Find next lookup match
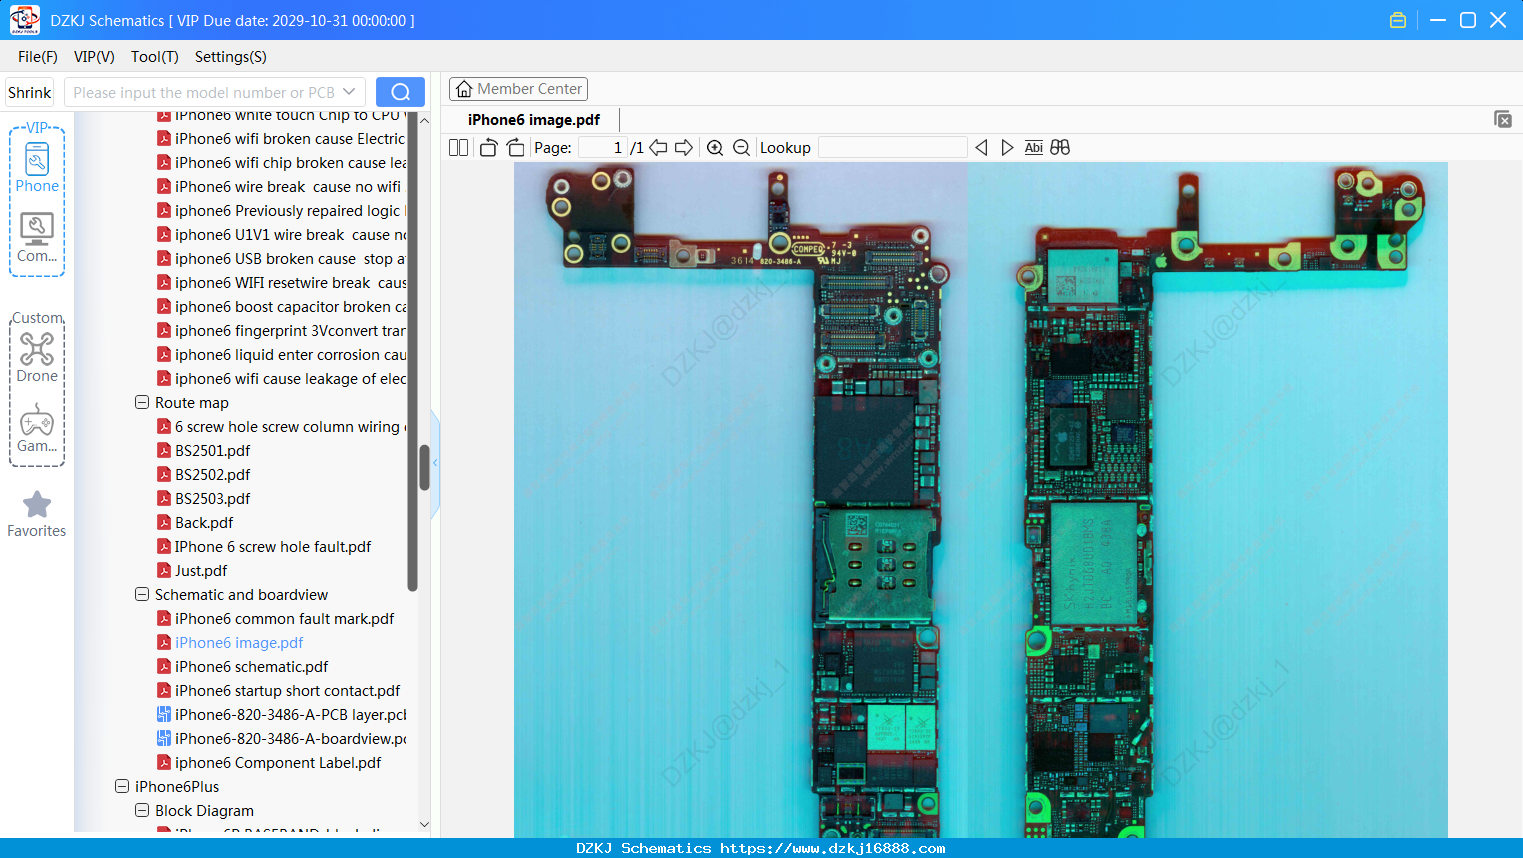The height and width of the screenshot is (858, 1523). [x=1007, y=148]
